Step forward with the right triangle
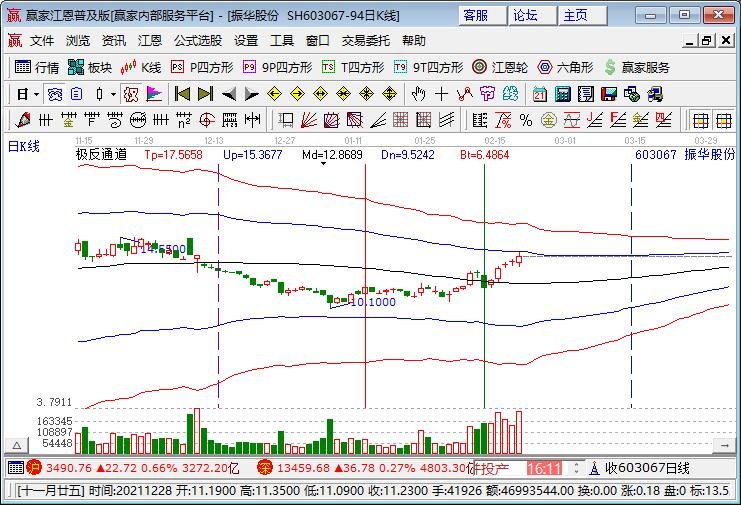 pos(251,94)
